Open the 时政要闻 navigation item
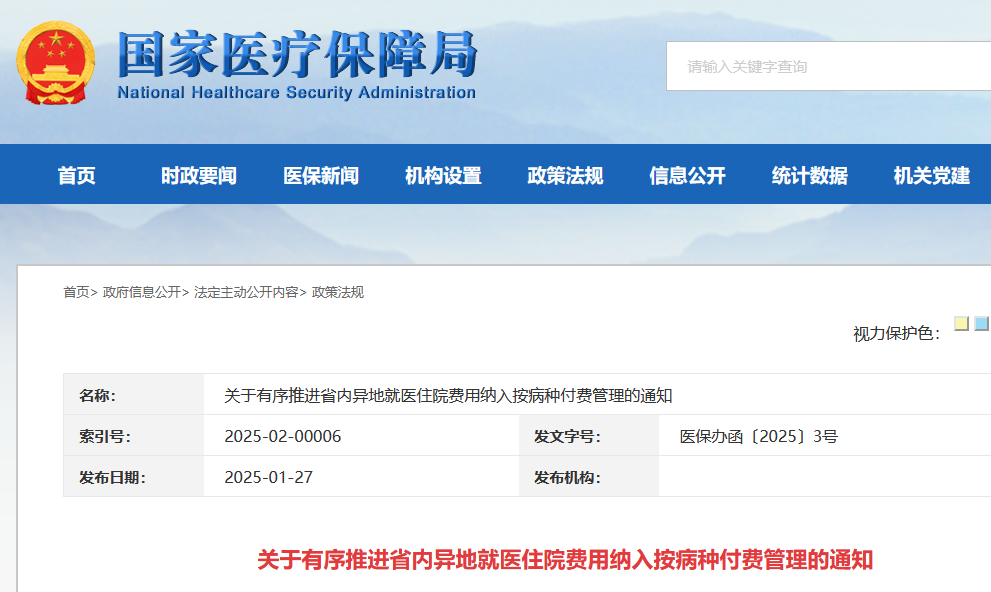Screen dimensions: 991x592 (198, 175)
